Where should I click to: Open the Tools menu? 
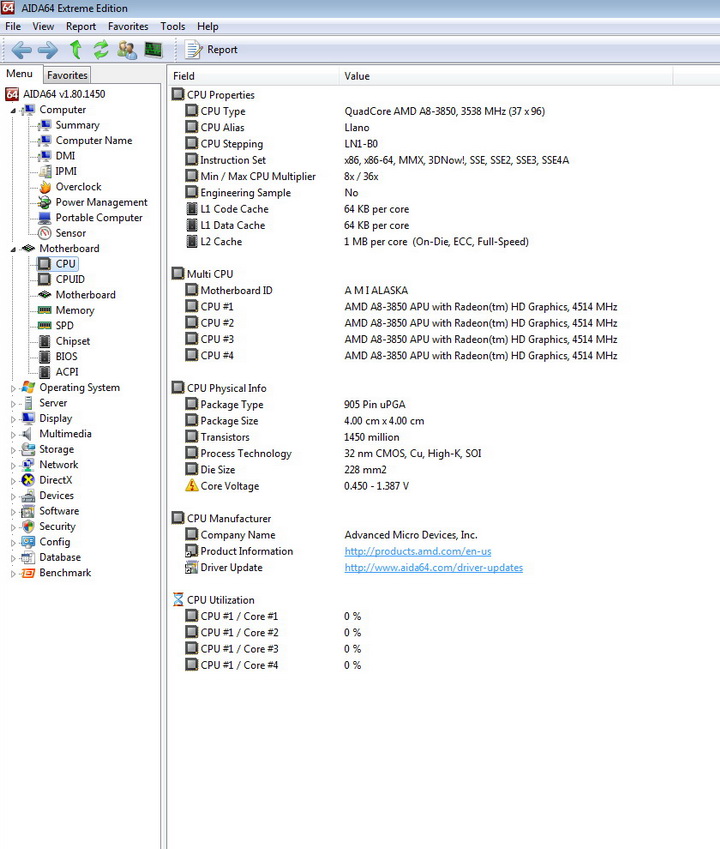coord(173,26)
